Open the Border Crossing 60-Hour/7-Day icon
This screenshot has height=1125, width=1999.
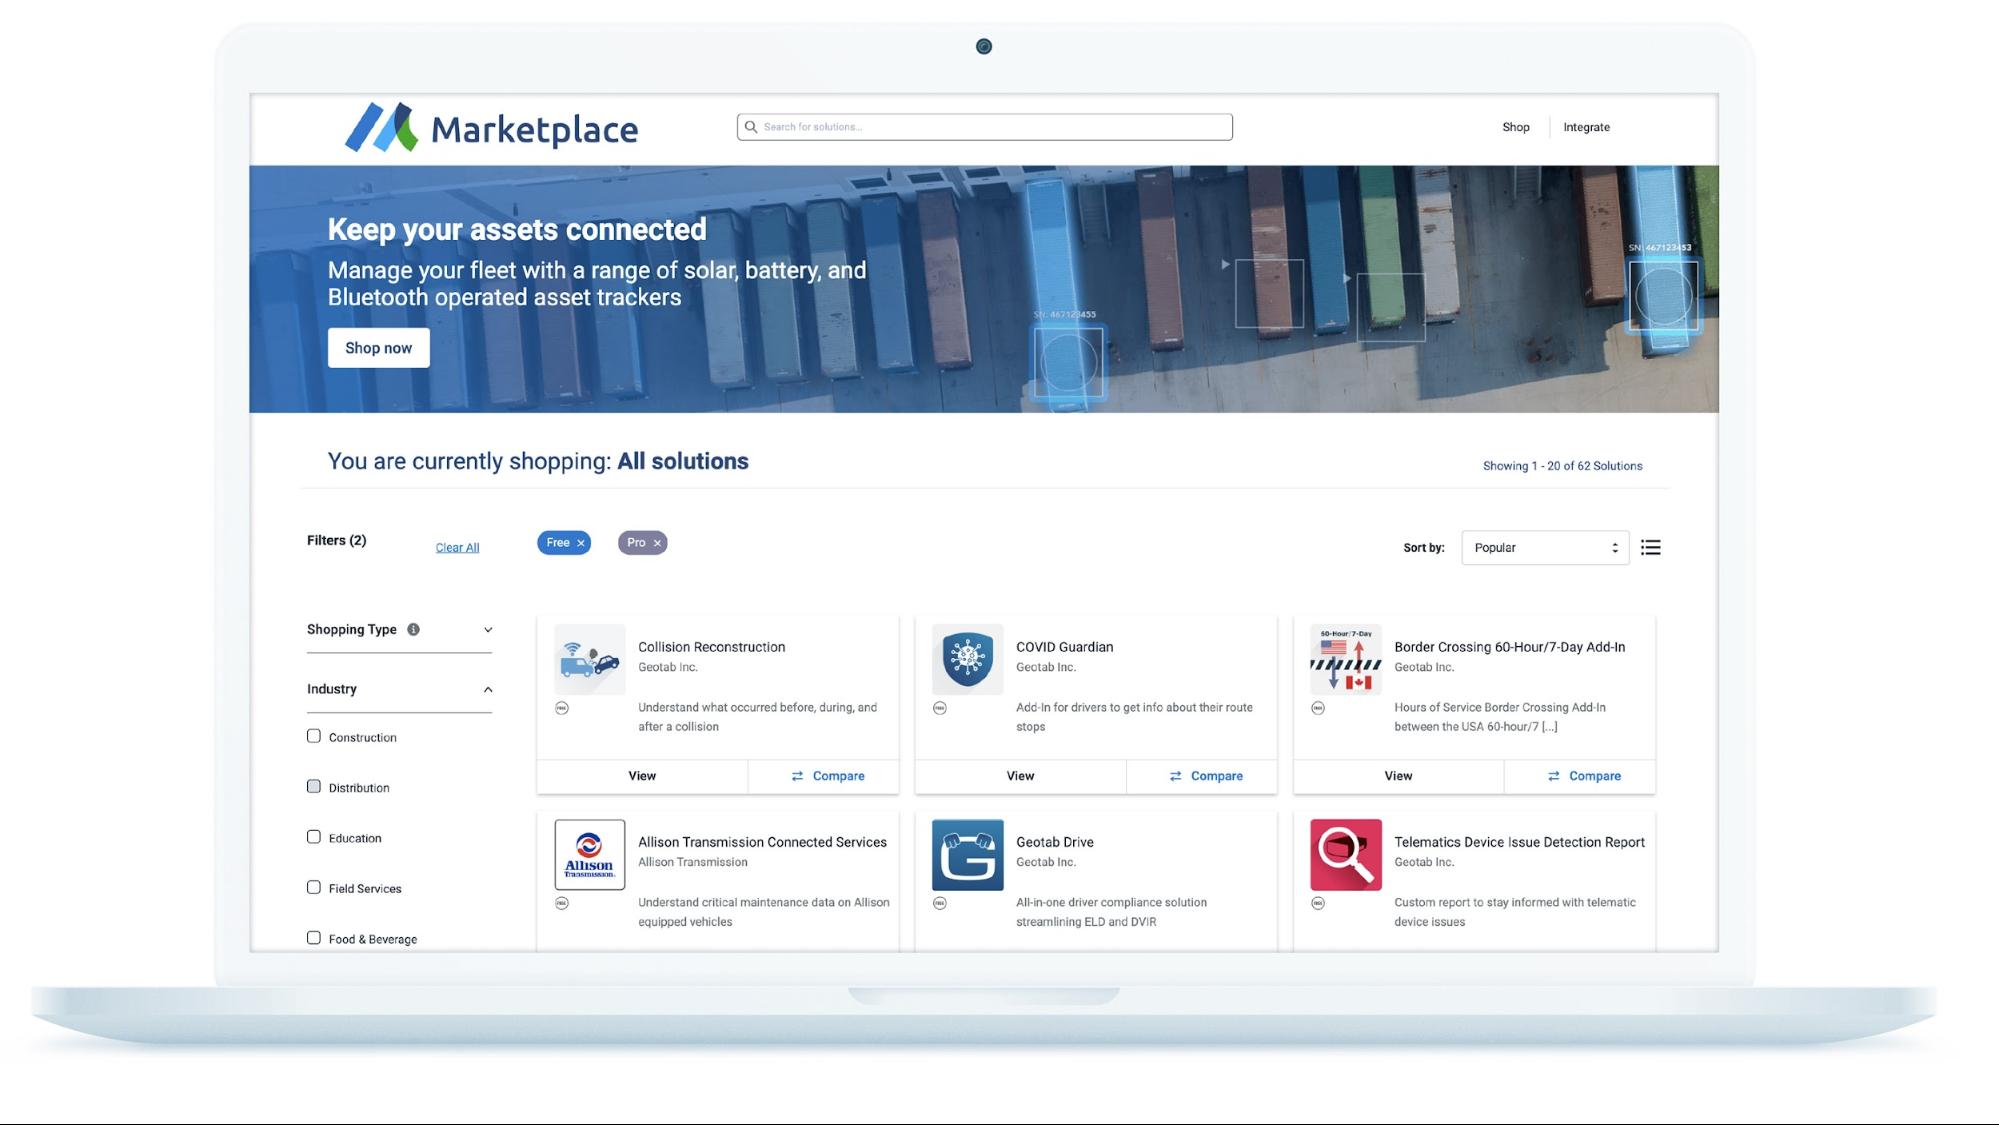(x=1345, y=660)
